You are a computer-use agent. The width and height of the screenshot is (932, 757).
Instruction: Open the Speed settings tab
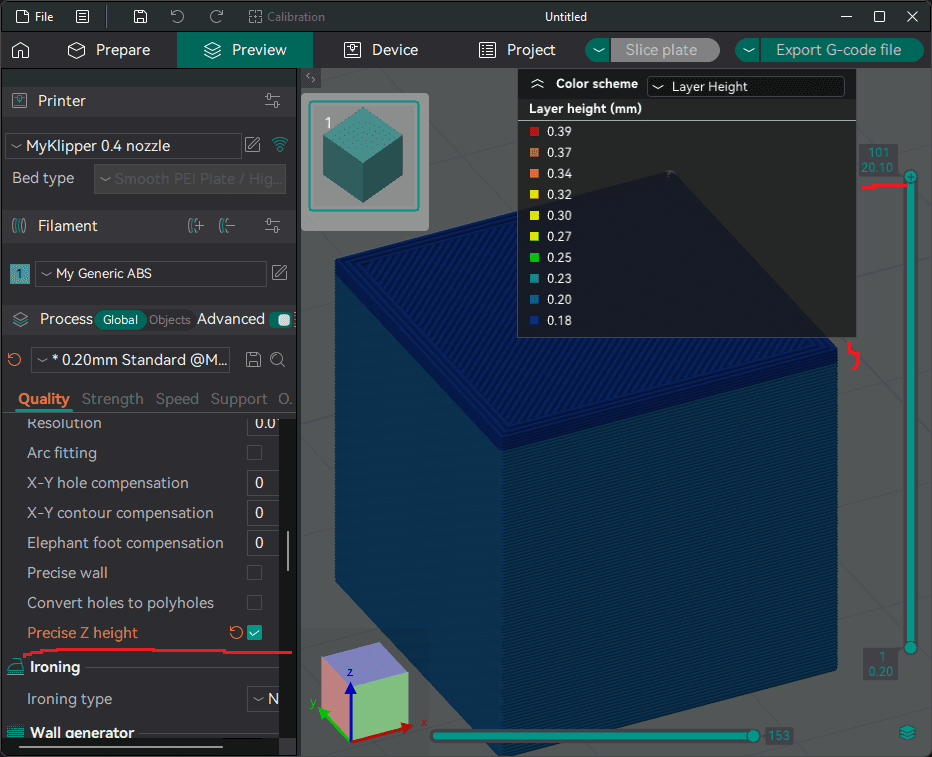(177, 399)
